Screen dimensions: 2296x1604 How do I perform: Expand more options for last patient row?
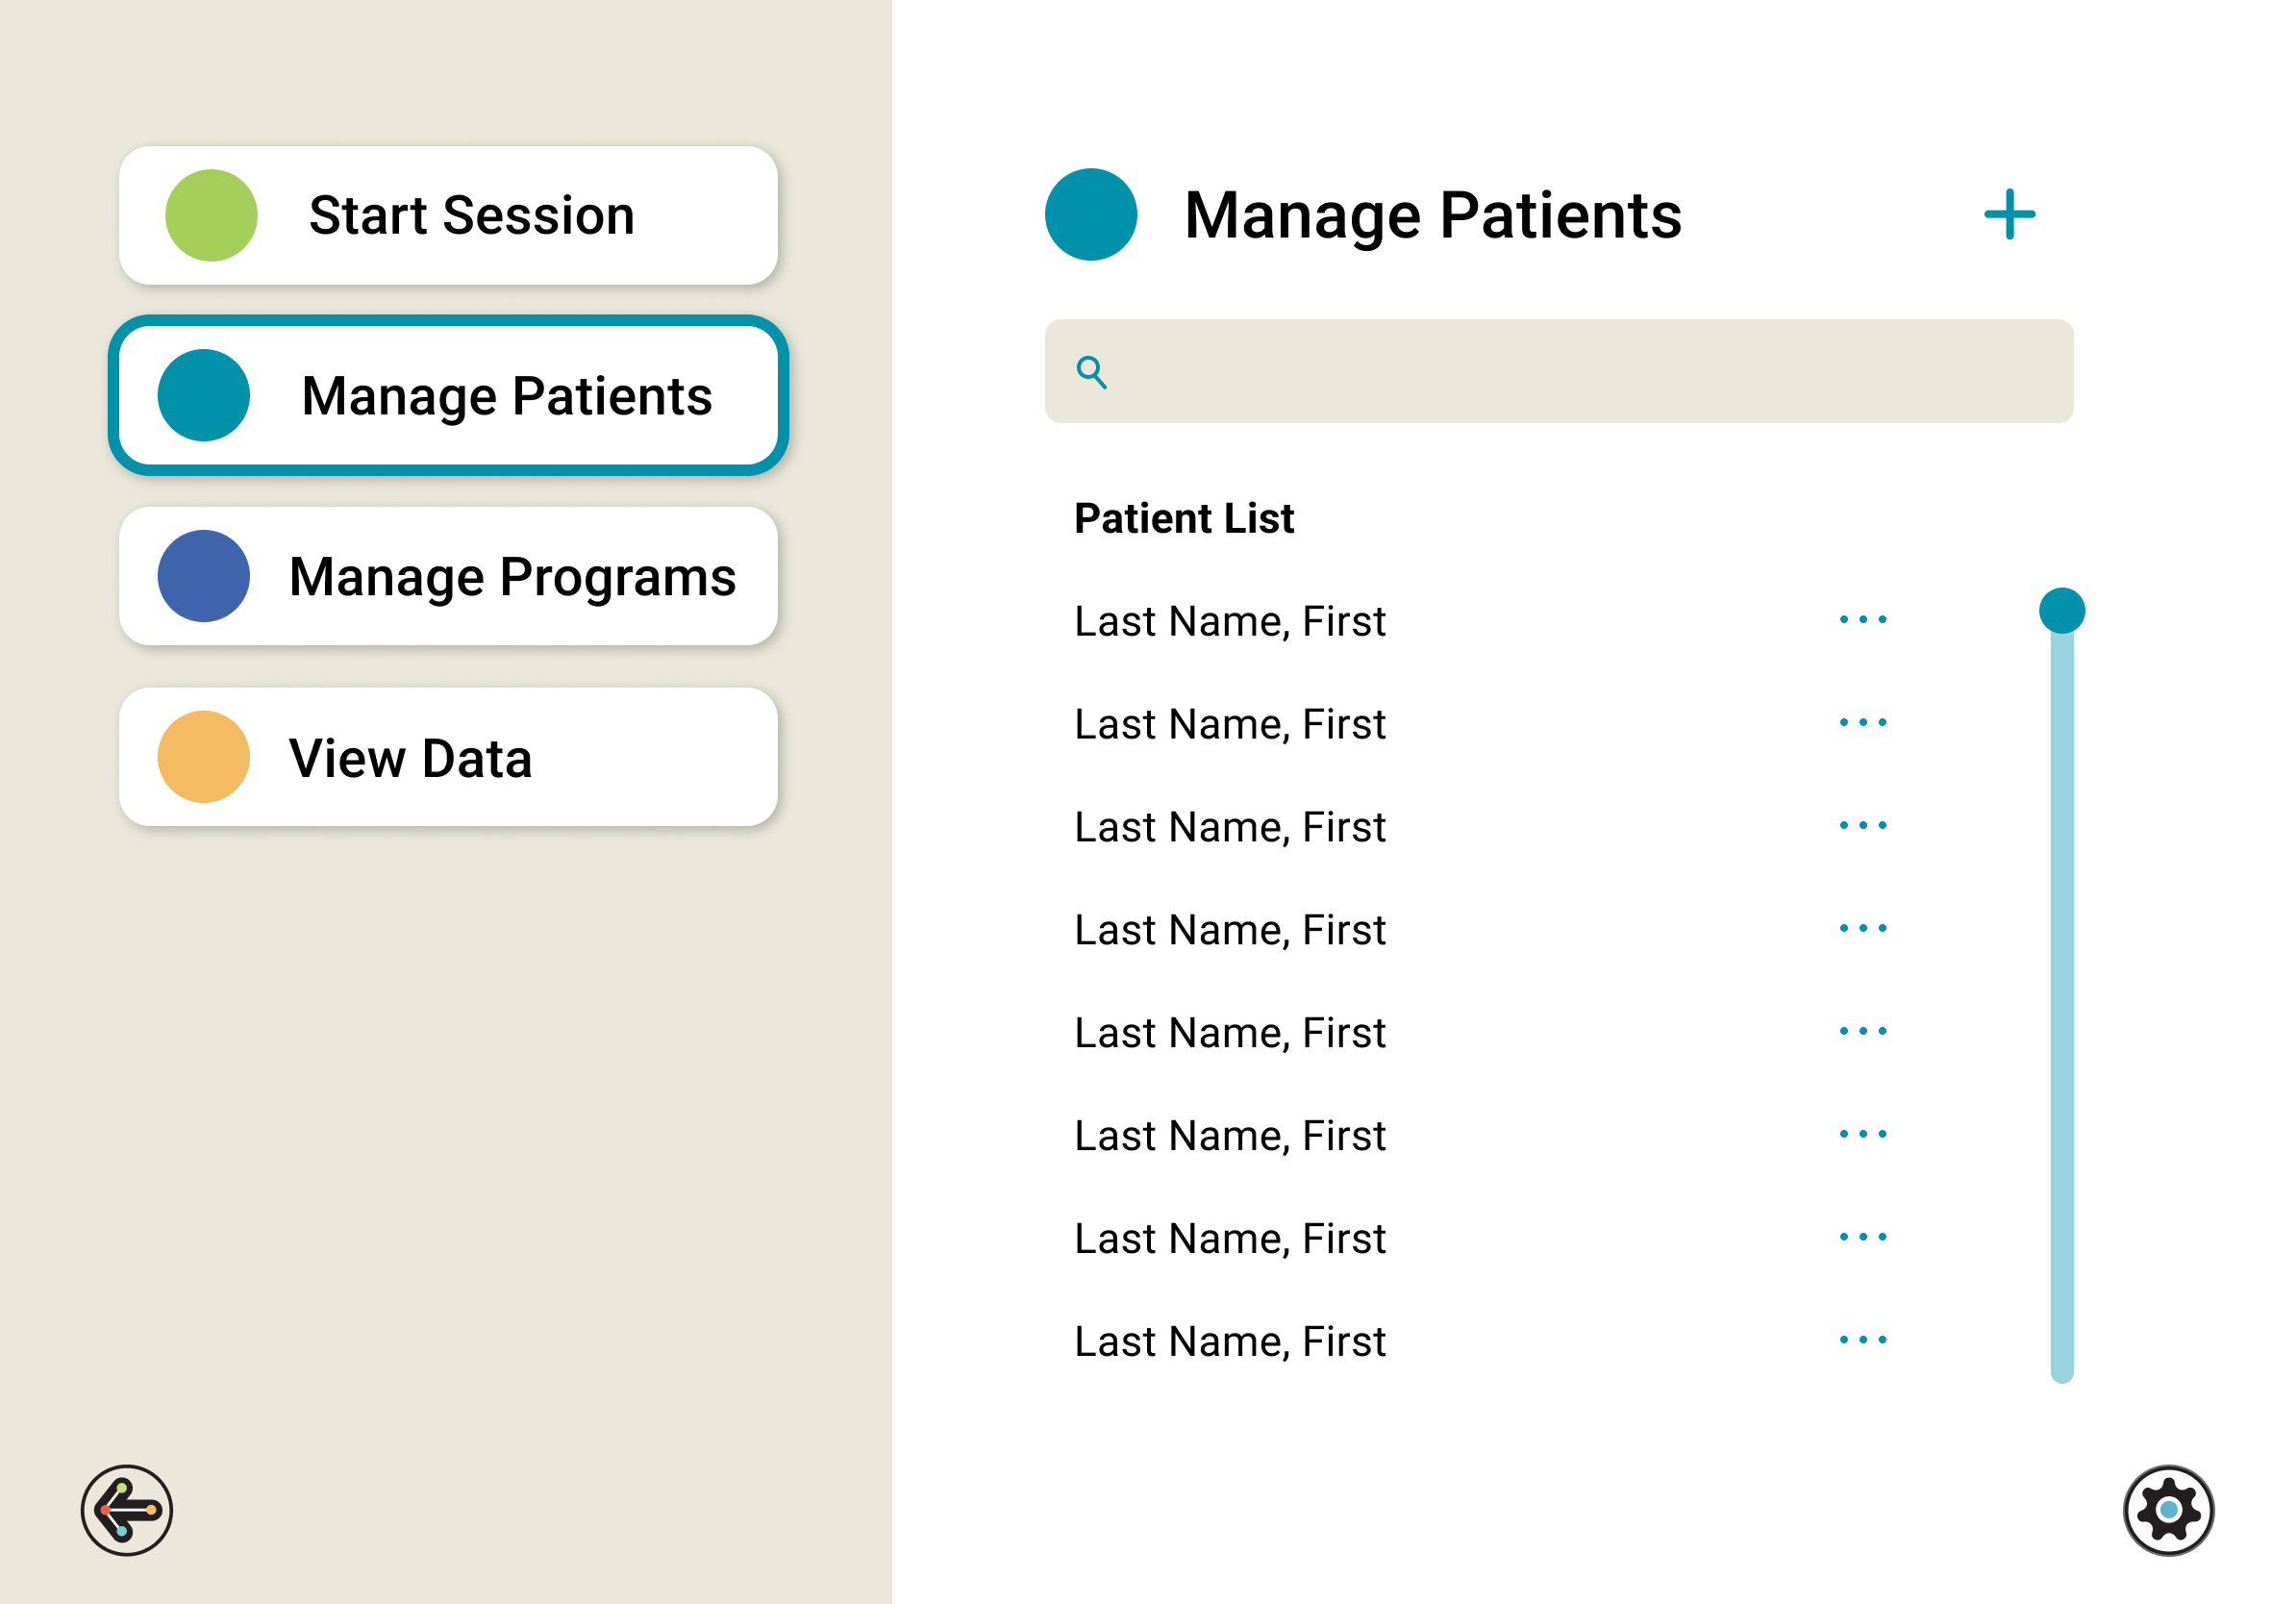tap(1863, 1340)
